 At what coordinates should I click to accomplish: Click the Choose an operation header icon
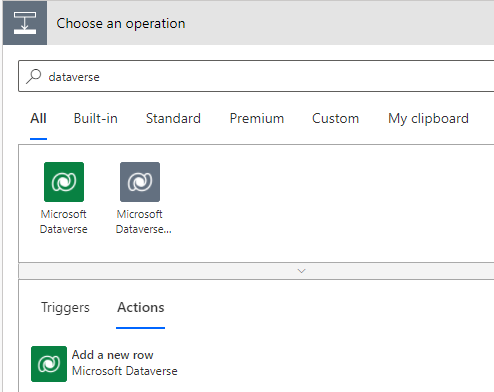25,23
